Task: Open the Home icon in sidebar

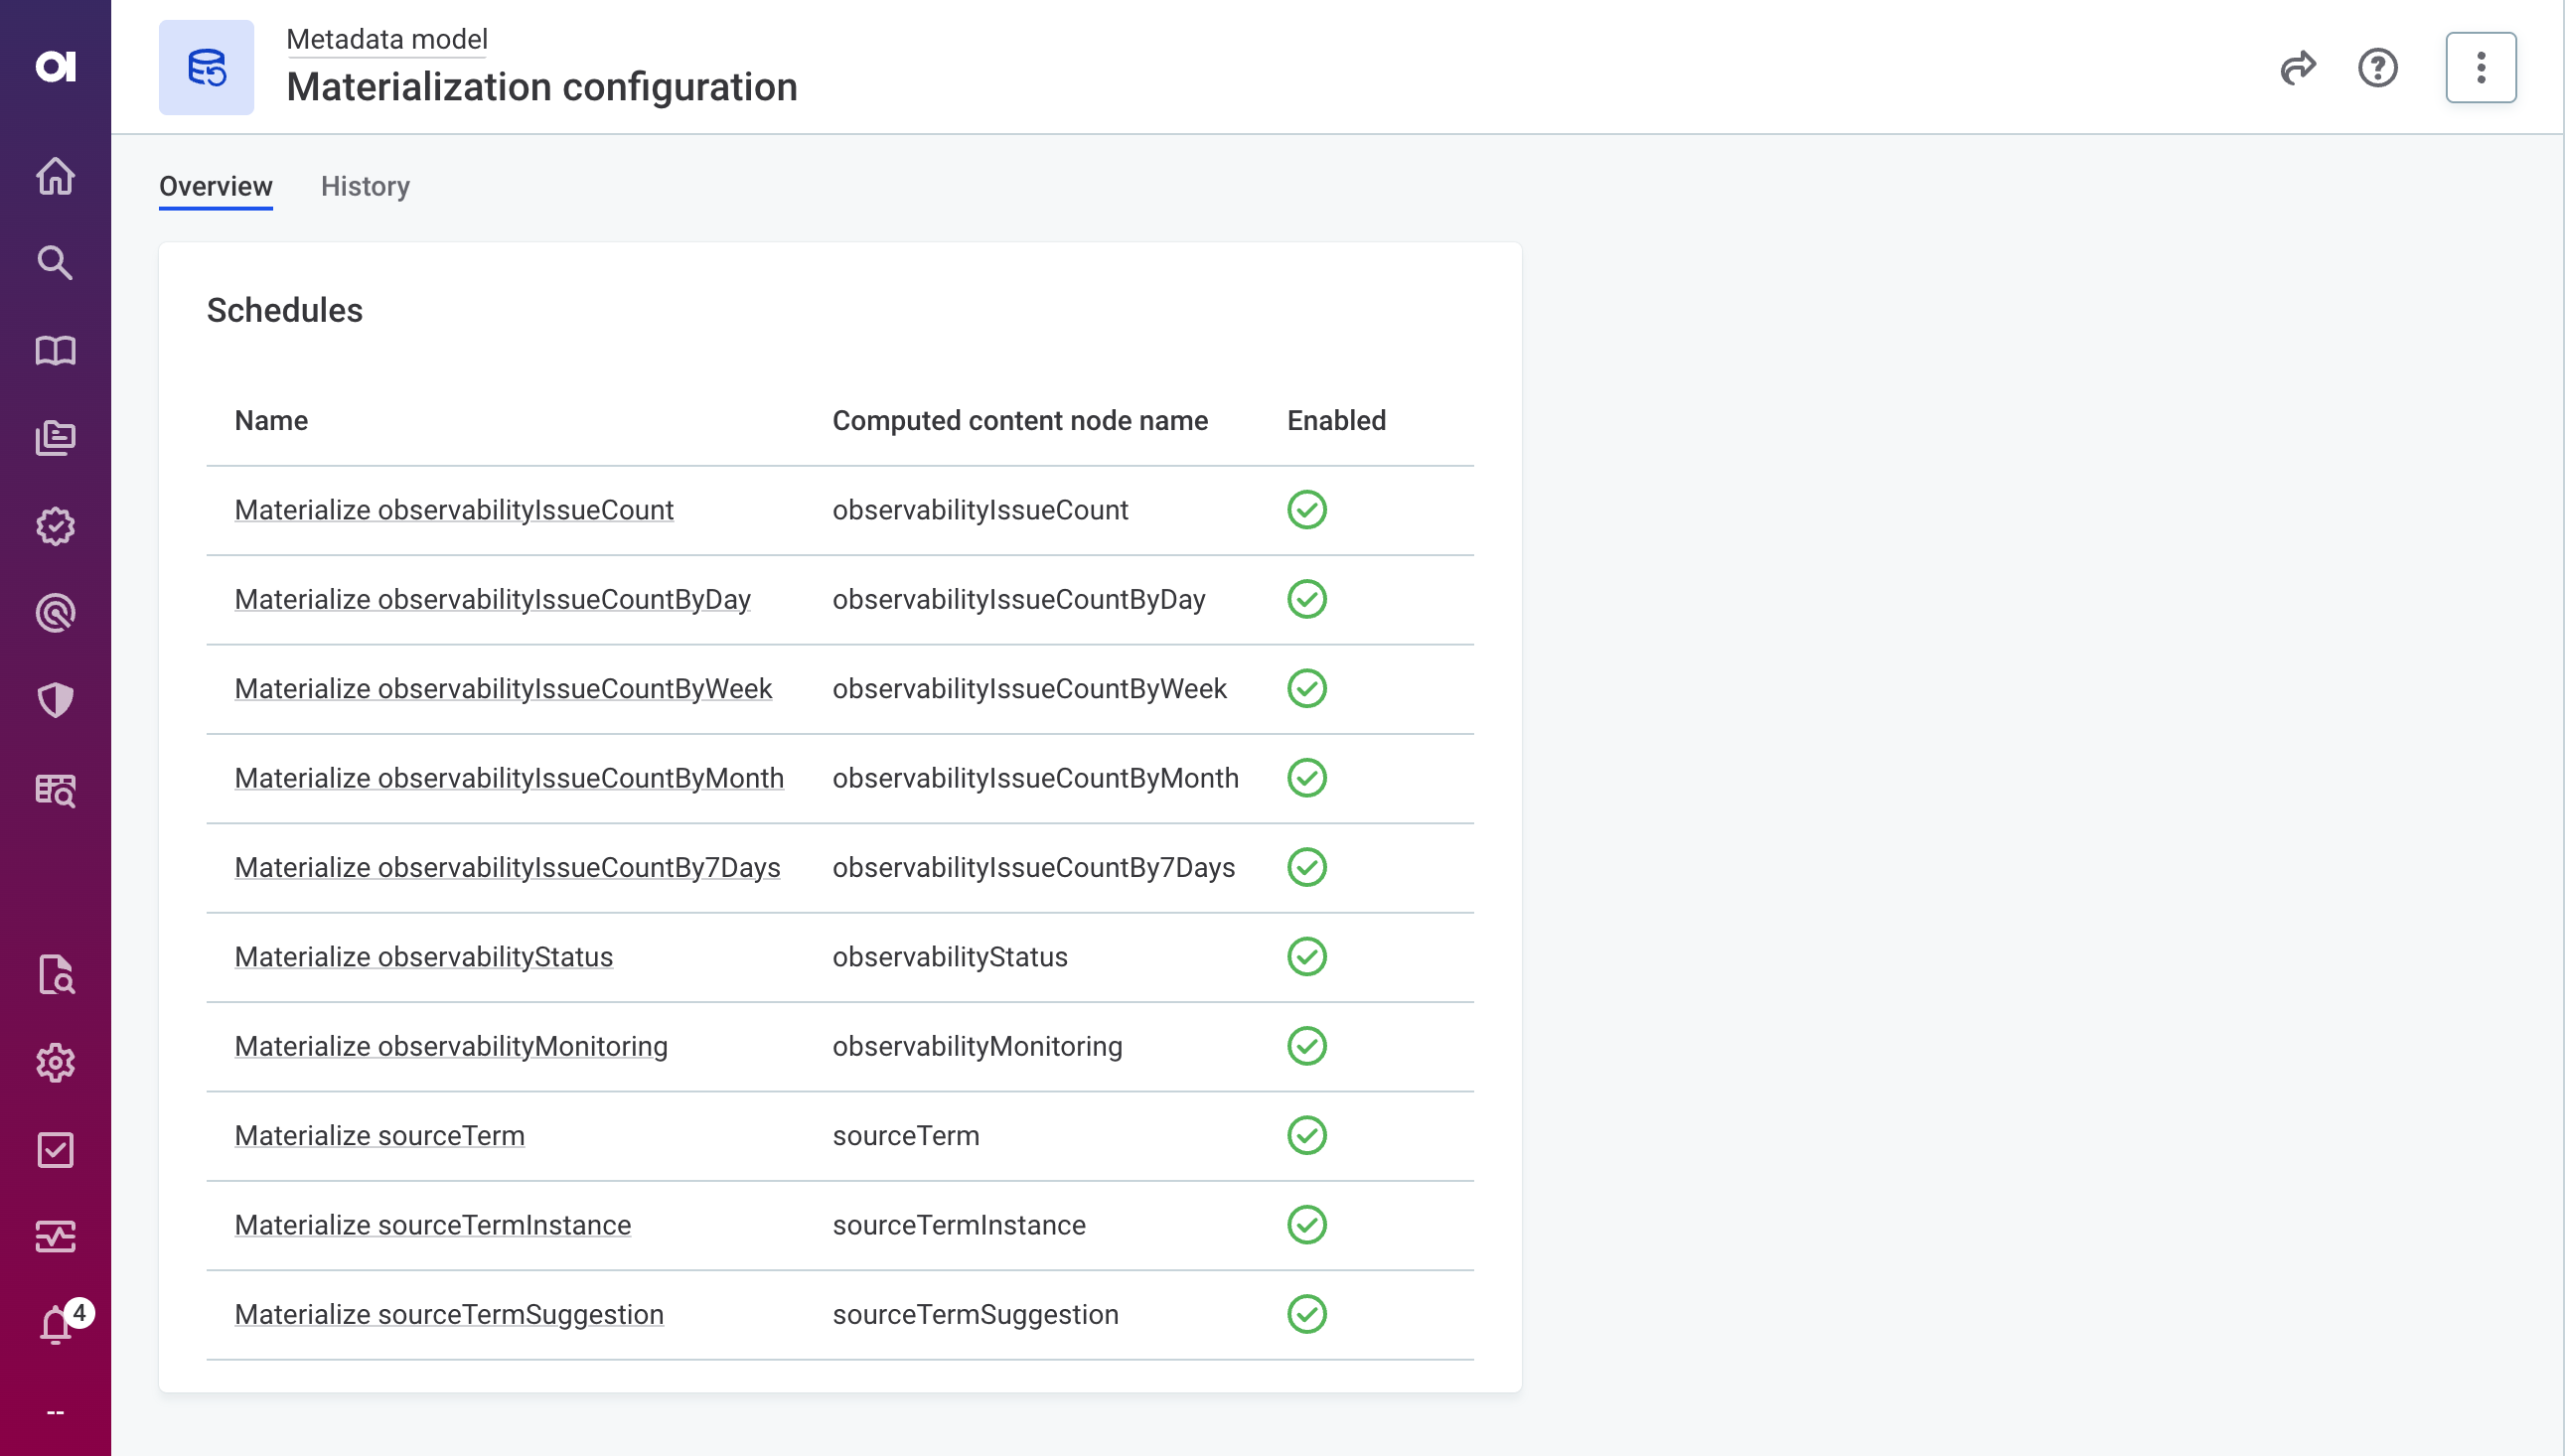Action: pos(55,176)
